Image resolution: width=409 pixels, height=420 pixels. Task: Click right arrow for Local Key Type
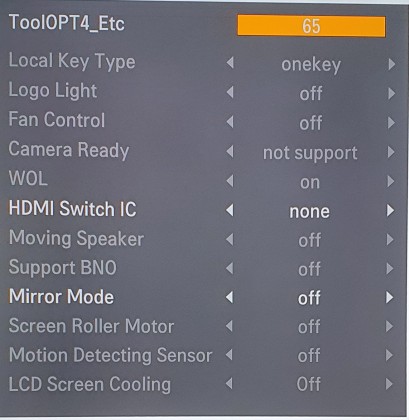pyautogui.click(x=391, y=64)
